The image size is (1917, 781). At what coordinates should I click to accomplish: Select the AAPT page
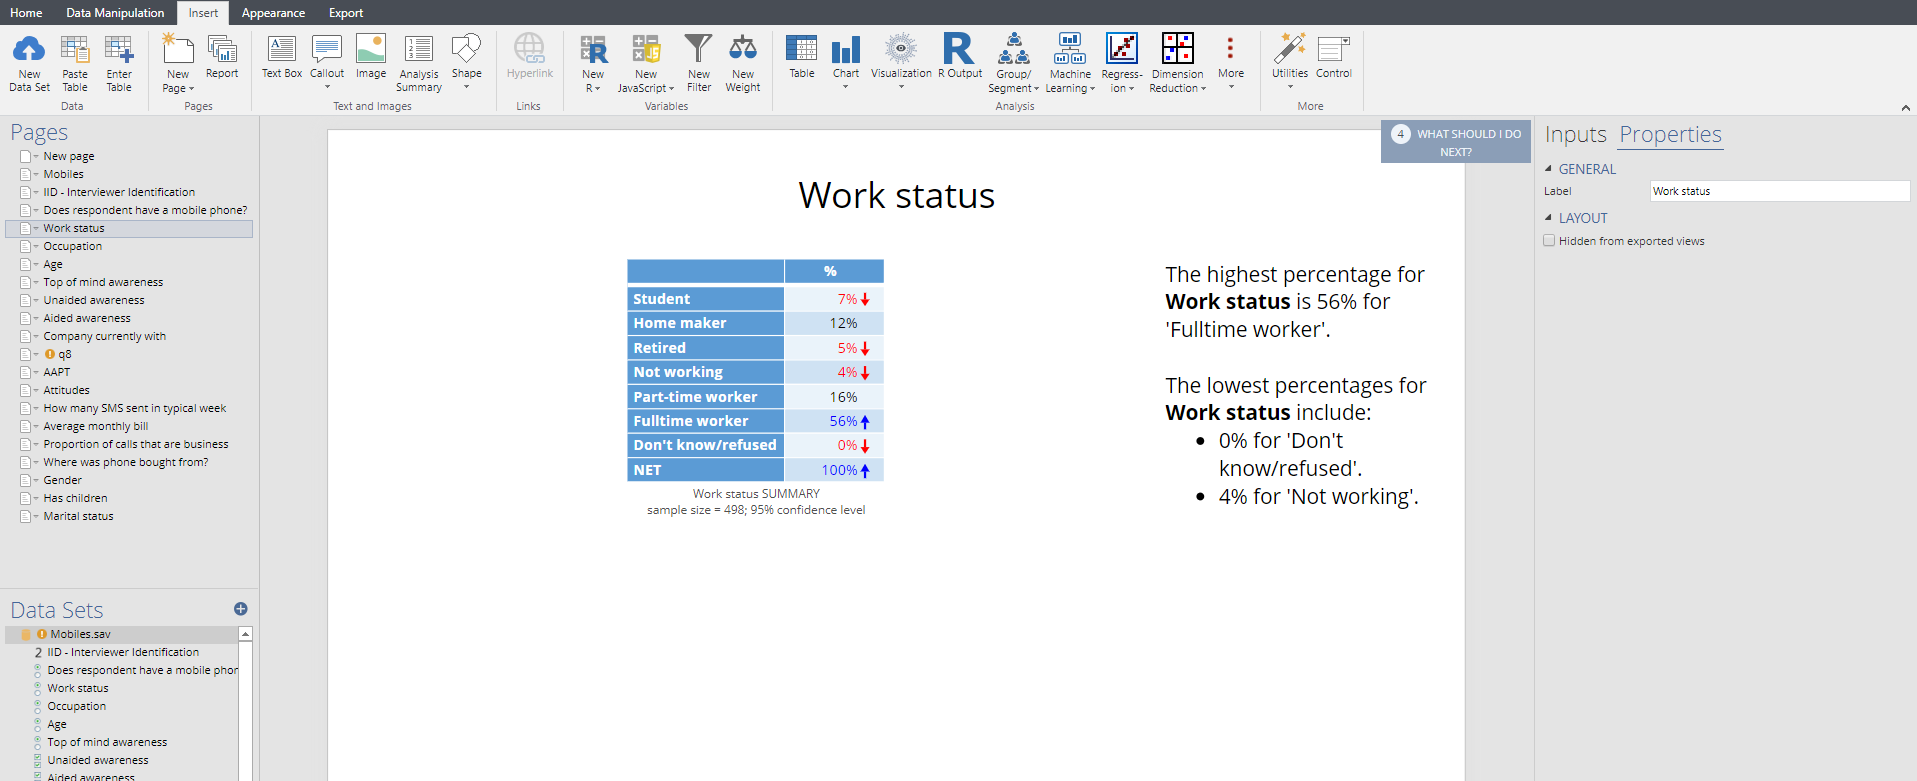(x=56, y=372)
